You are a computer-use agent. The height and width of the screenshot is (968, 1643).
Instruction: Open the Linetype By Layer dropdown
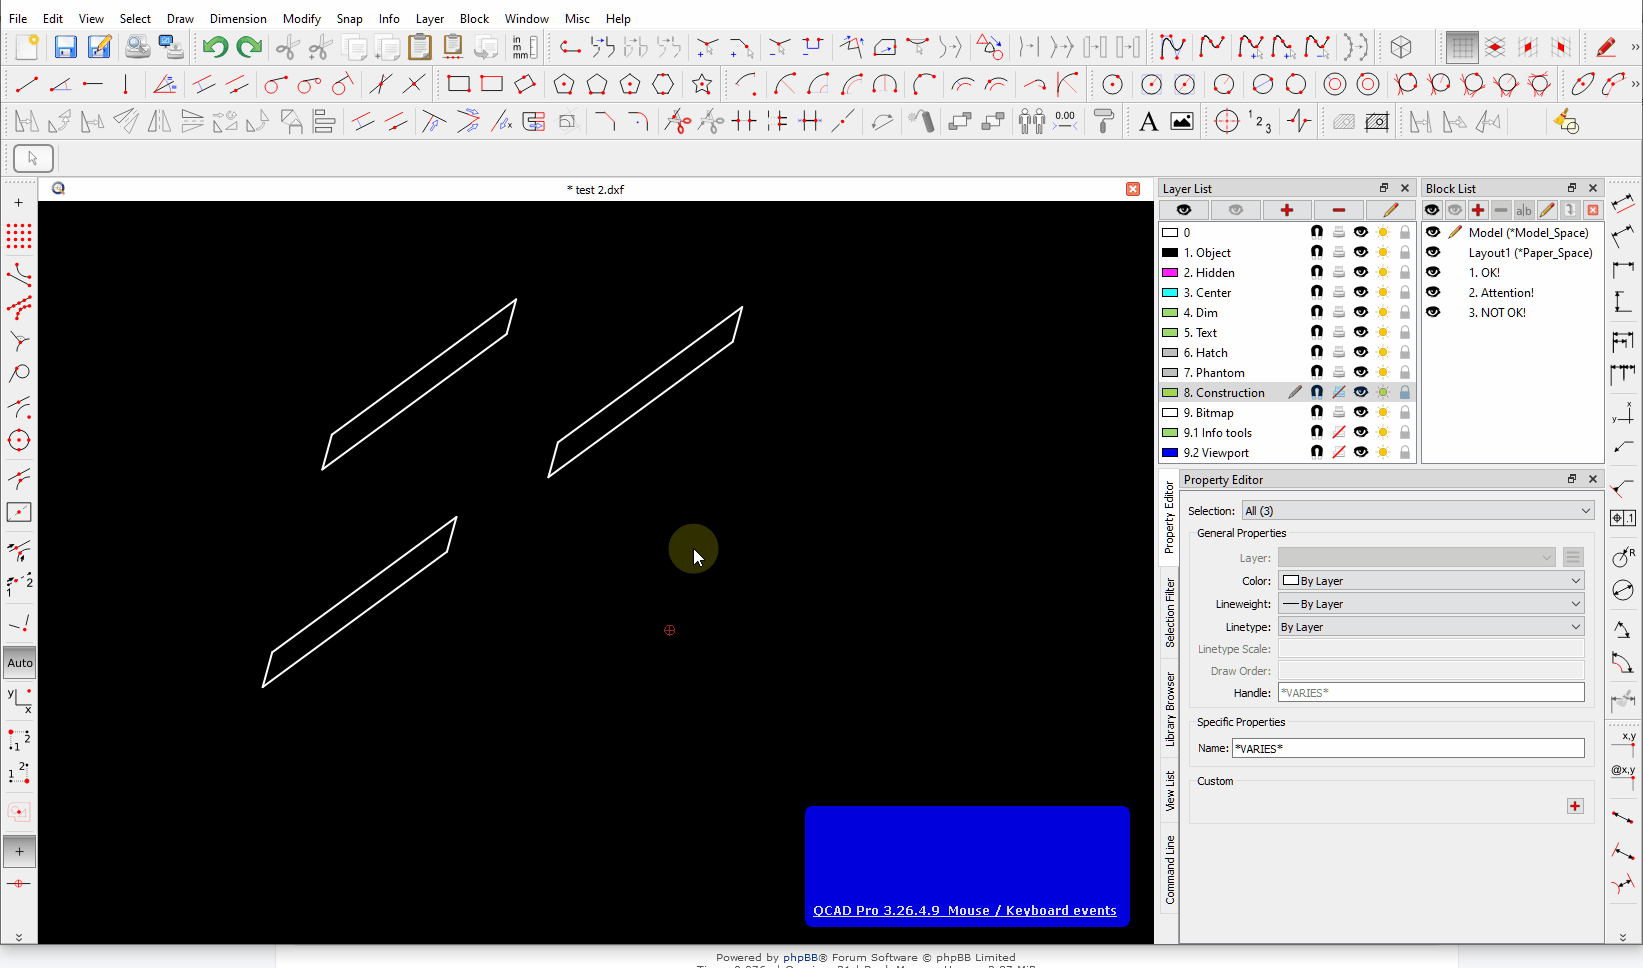point(1431,626)
